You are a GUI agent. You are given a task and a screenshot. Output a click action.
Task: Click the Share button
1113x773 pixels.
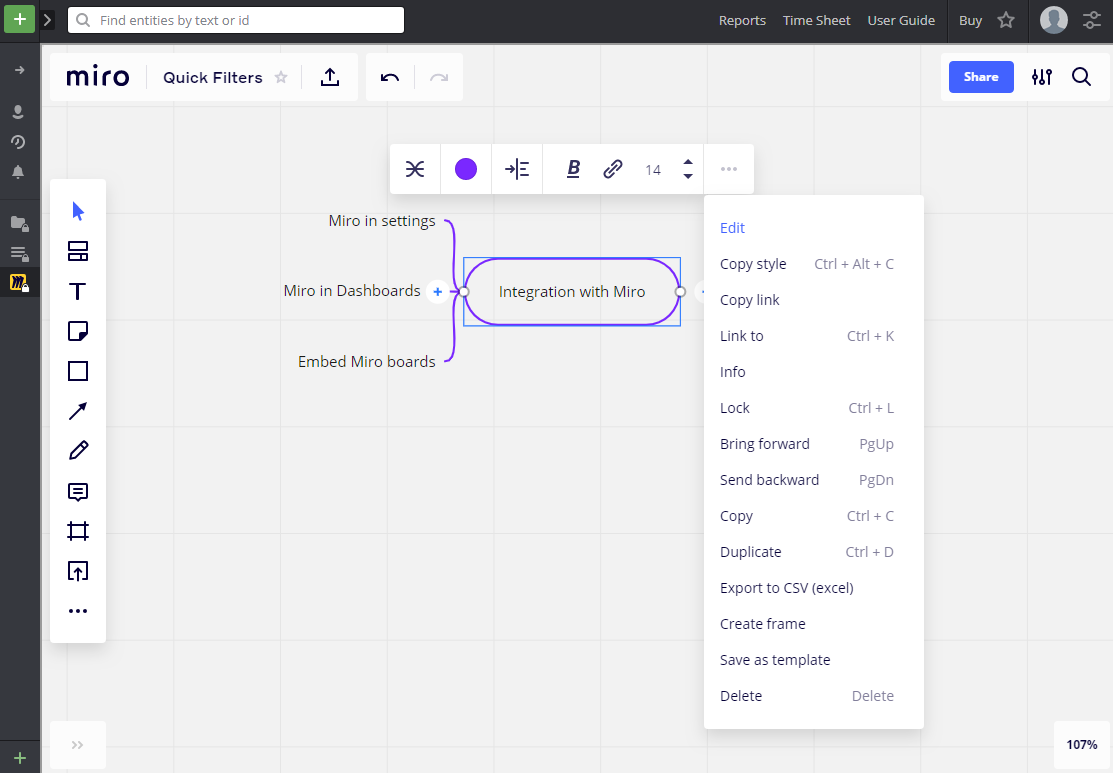coord(980,76)
